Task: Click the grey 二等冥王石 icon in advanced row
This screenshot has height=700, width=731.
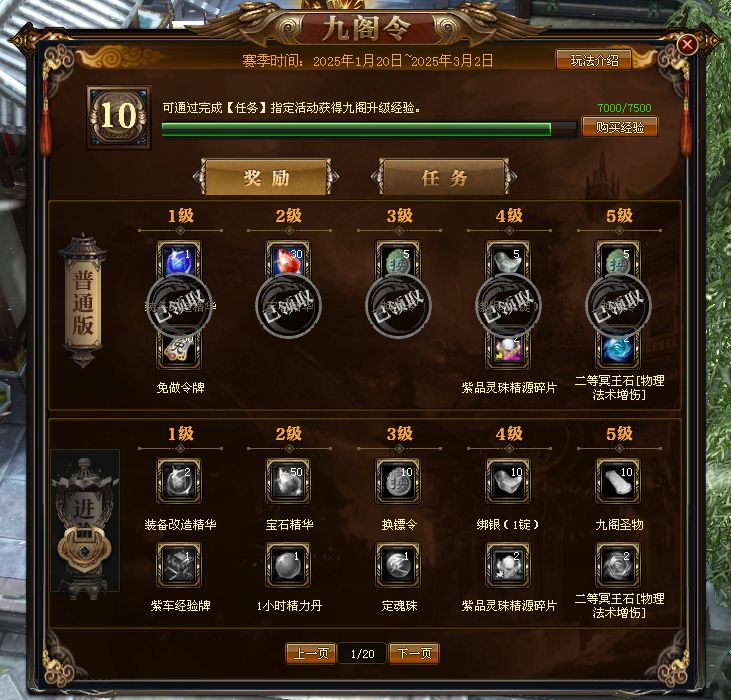Action: 618,565
